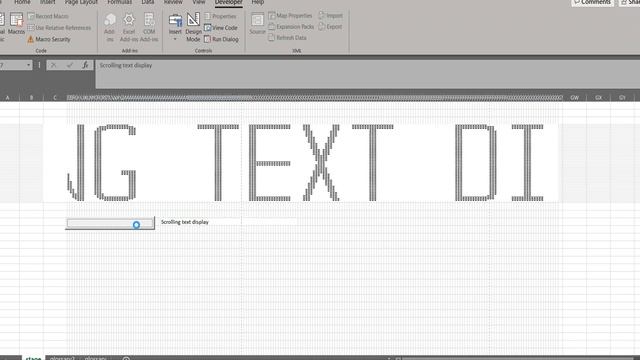Viewport: 640px width, 360px height.
Task: Select column B header
Action: click(31, 98)
